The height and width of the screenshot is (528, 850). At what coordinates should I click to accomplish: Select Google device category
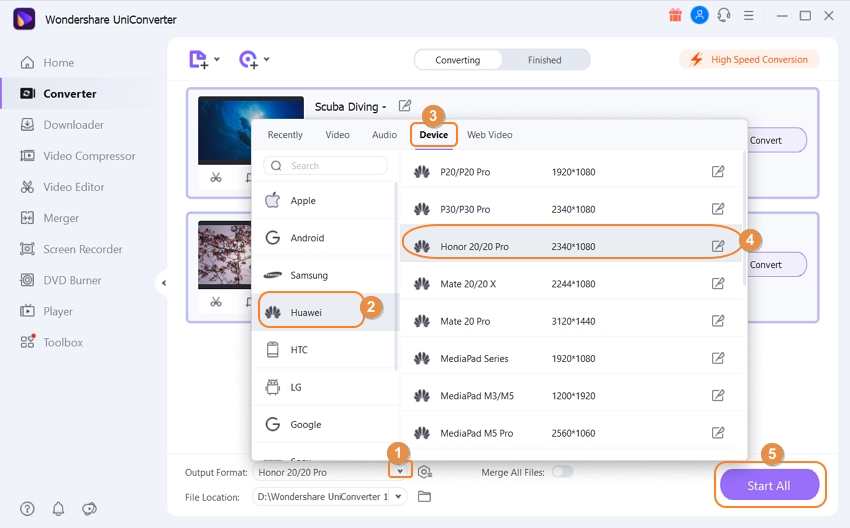pyautogui.click(x=325, y=424)
